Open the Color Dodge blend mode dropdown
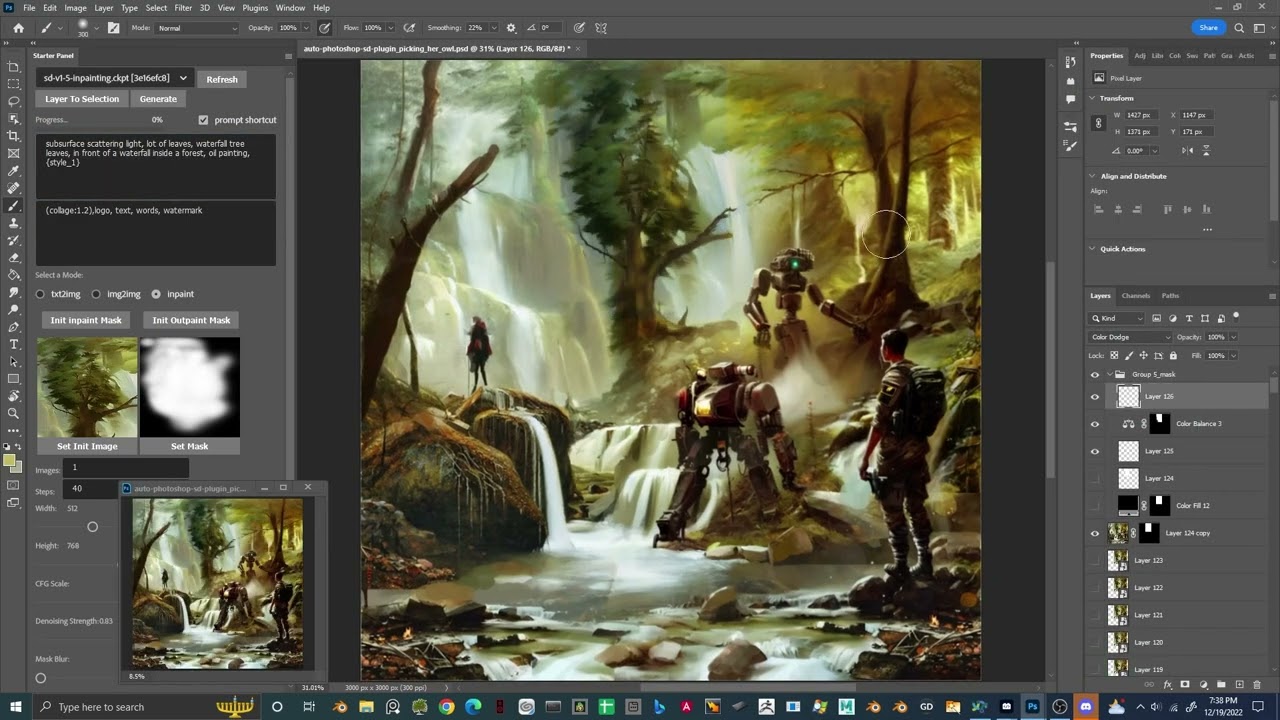This screenshot has width=1280, height=720. (x=1130, y=337)
